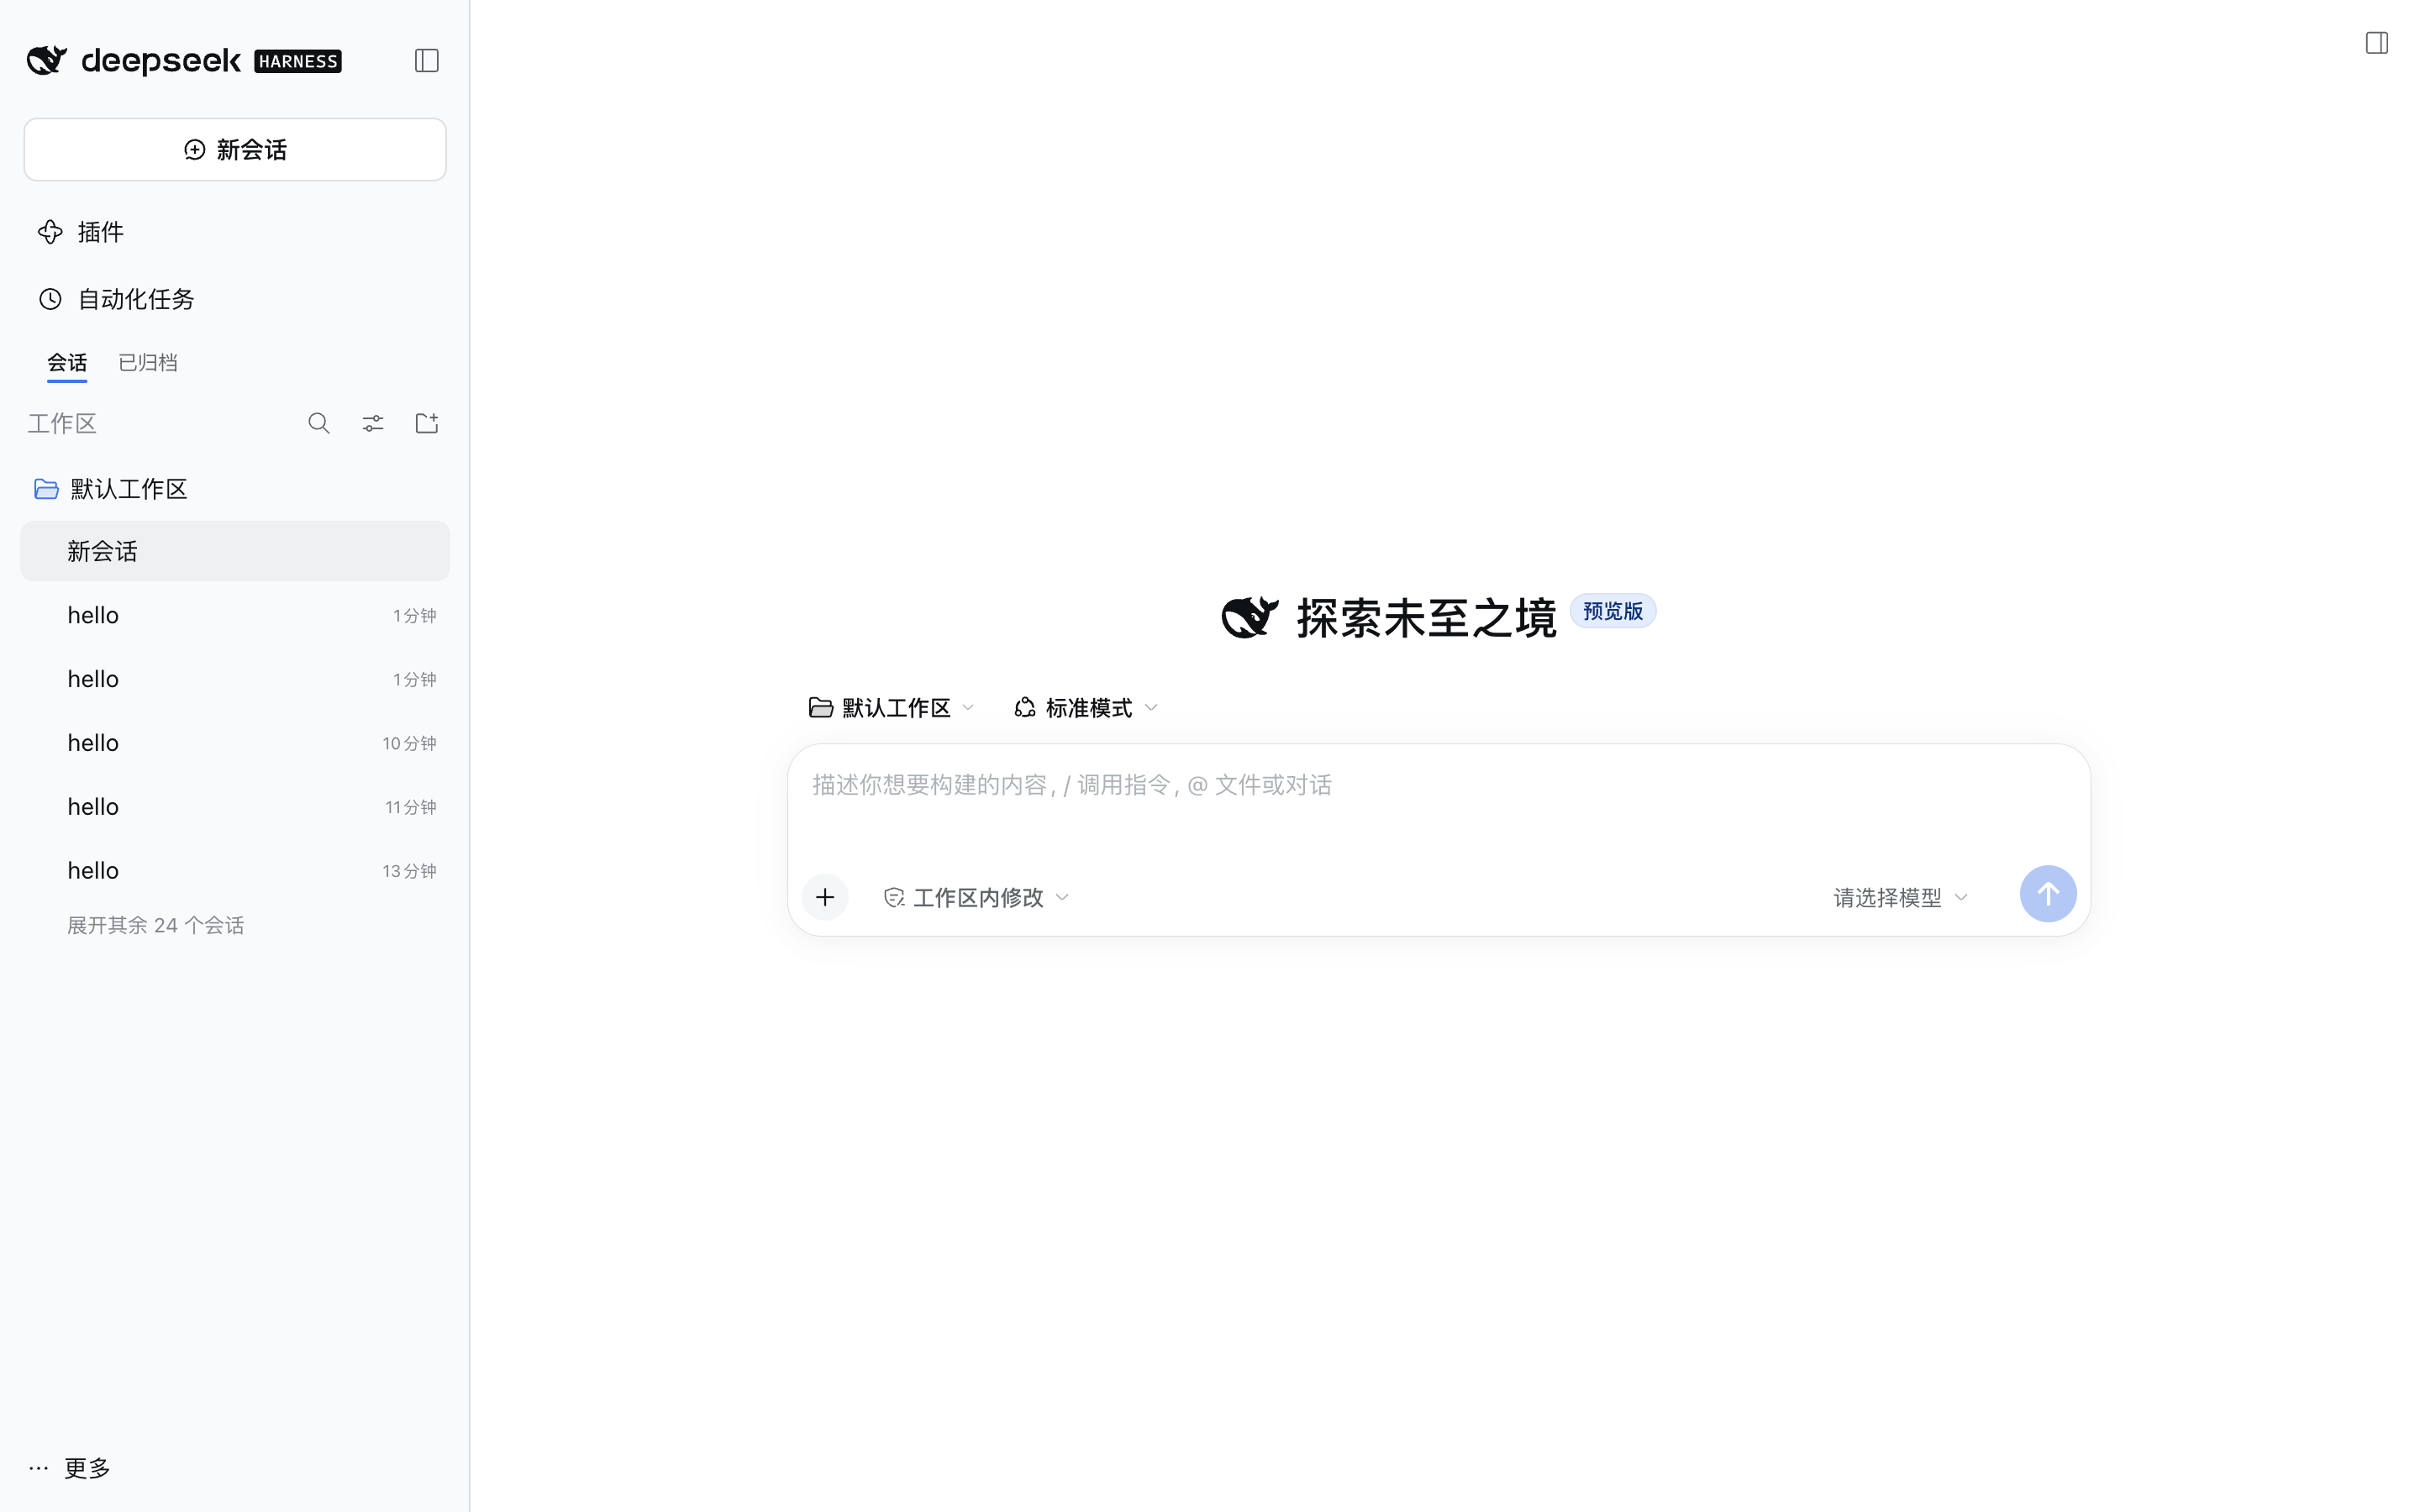
Task: Open the hello conversation from 11分钟
Action: (x=235, y=807)
